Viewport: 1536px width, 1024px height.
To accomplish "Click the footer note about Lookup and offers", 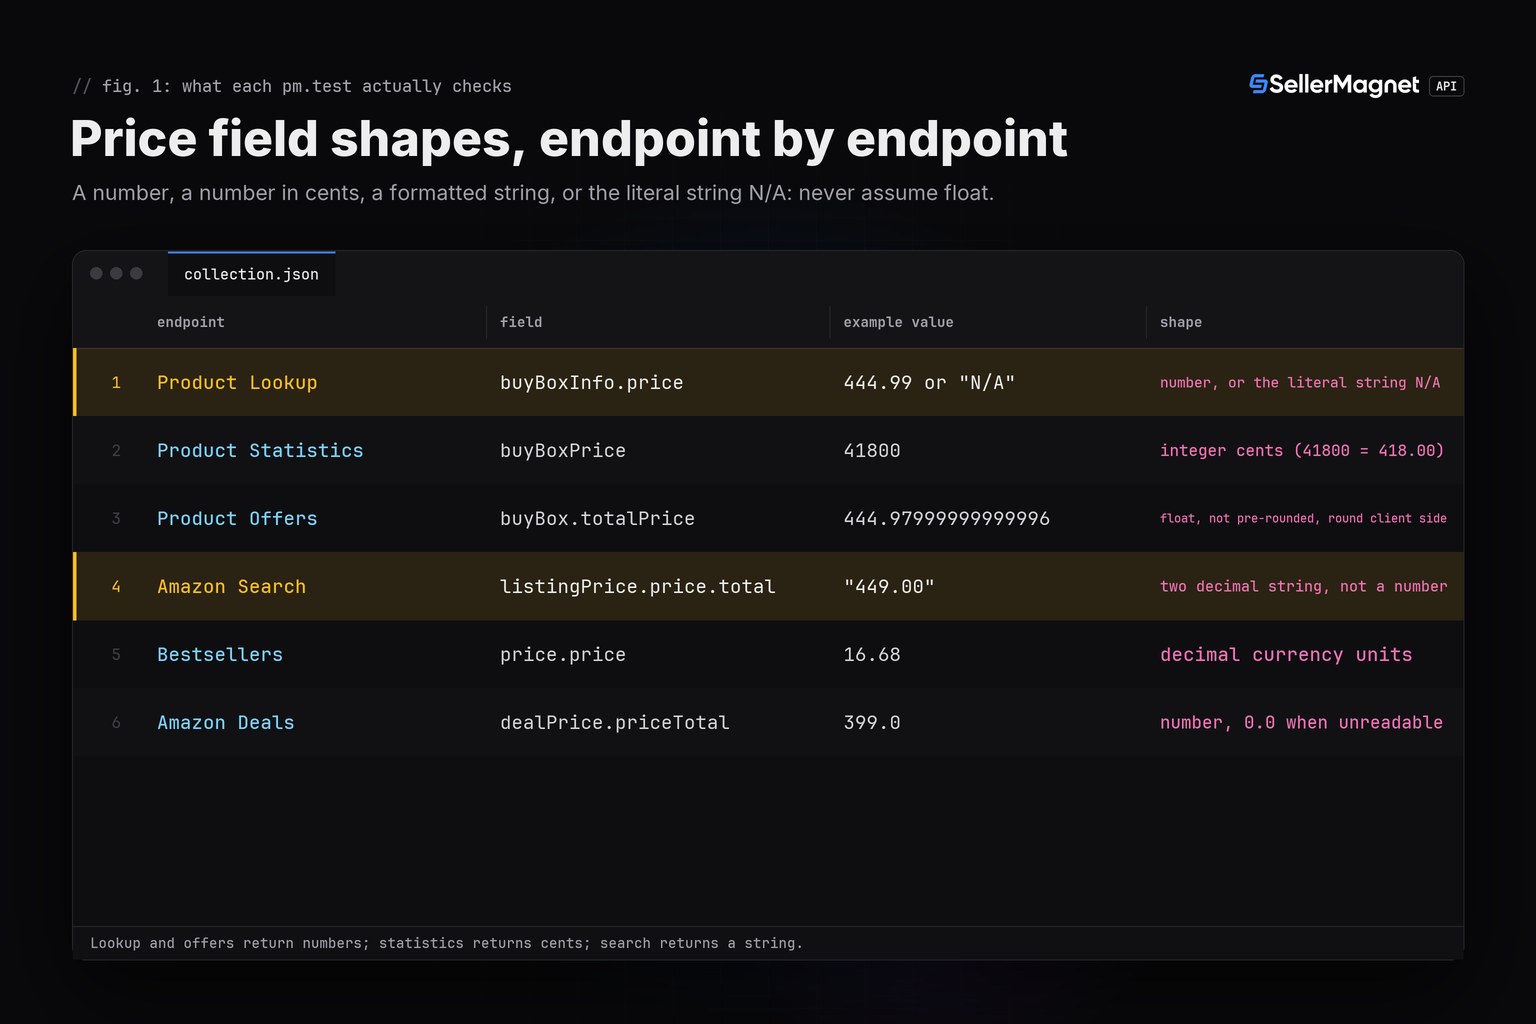I will pos(446,943).
